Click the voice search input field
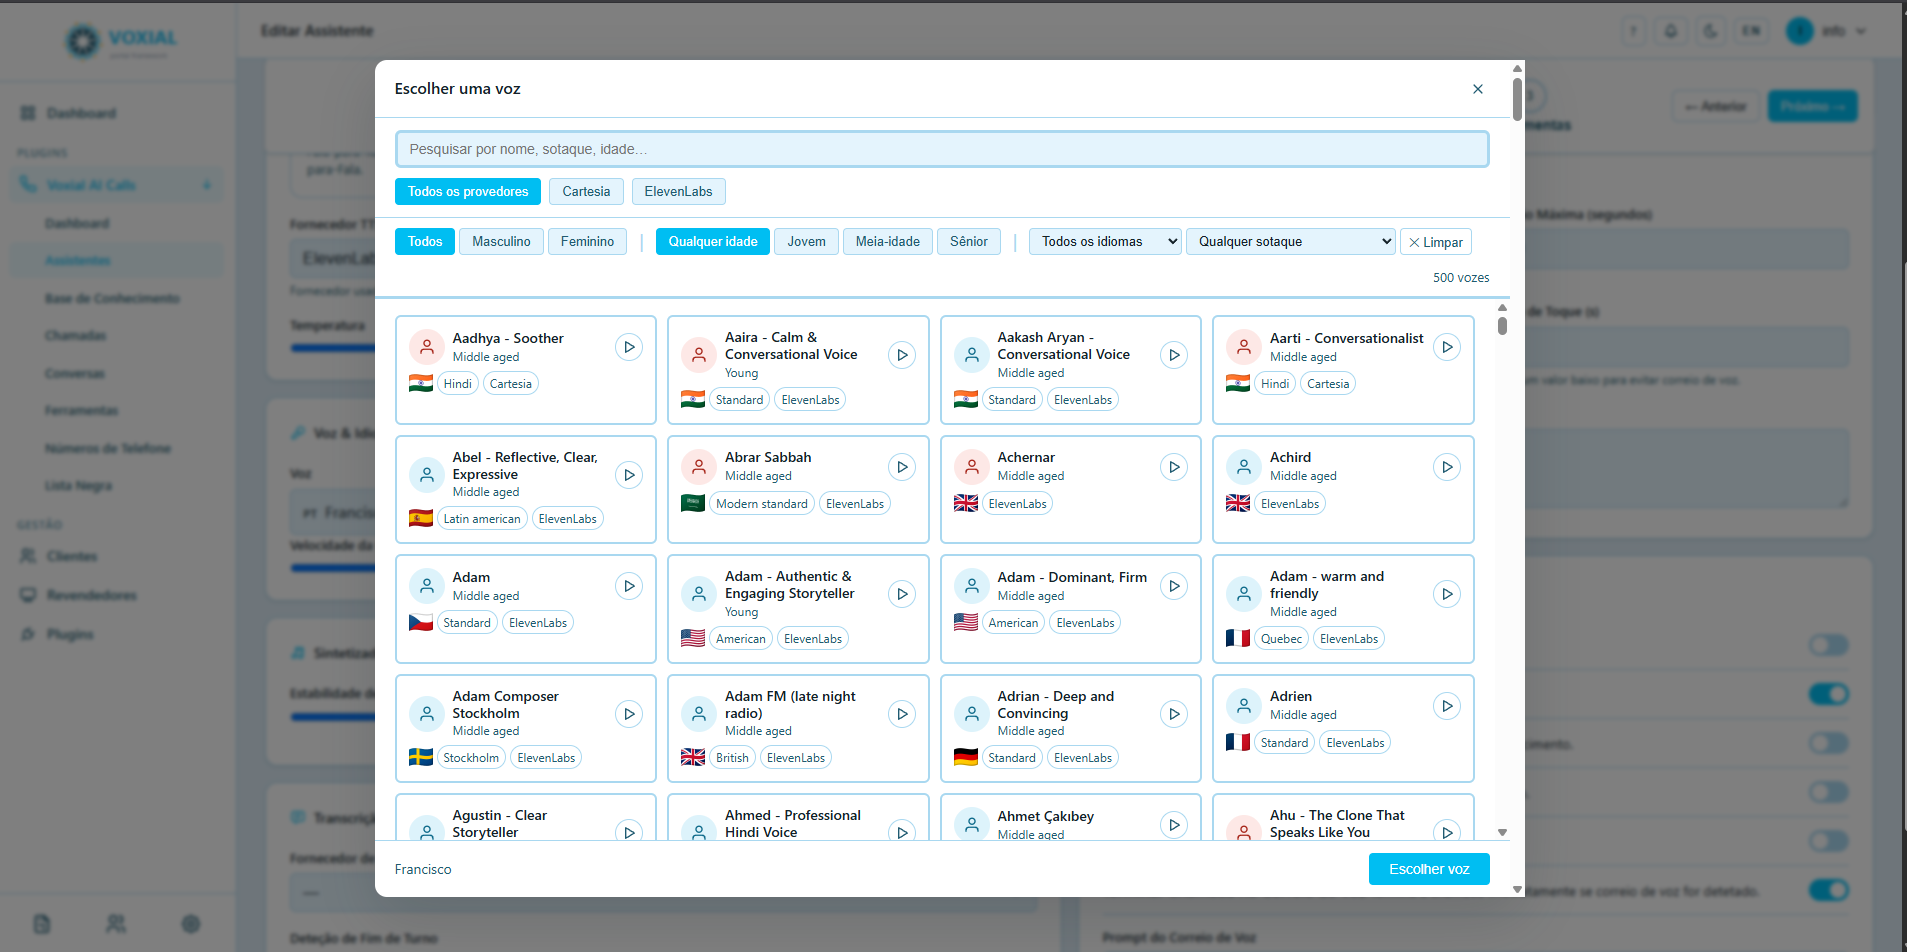 942,149
